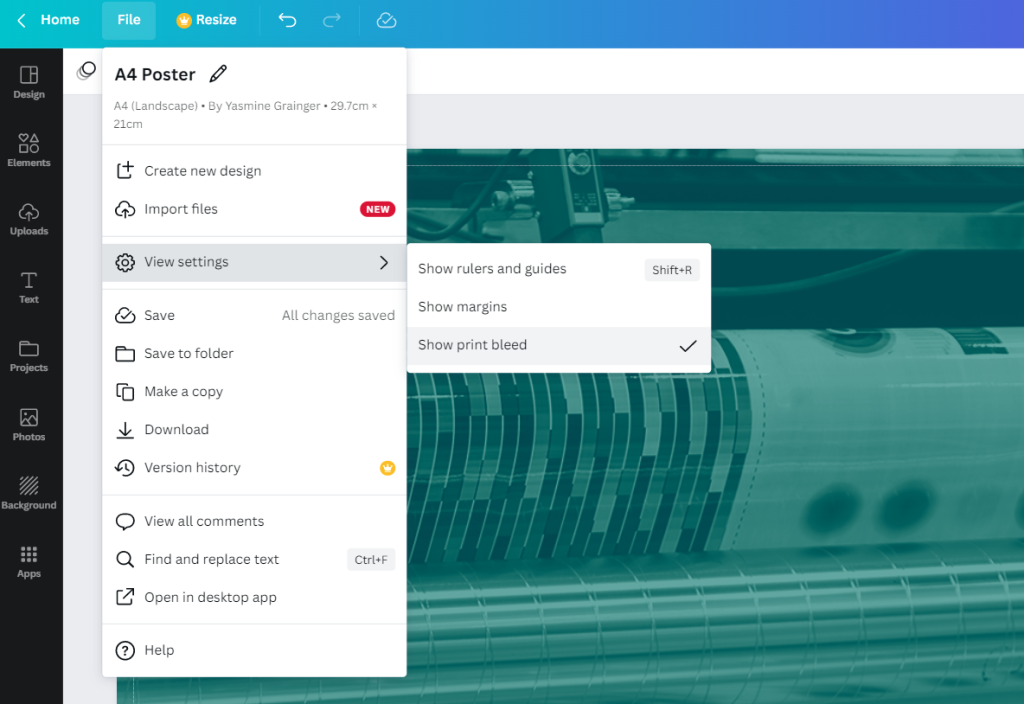Image resolution: width=1024 pixels, height=704 pixels.
Task: Expand the View settings submenu arrow
Action: click(384, 263)
